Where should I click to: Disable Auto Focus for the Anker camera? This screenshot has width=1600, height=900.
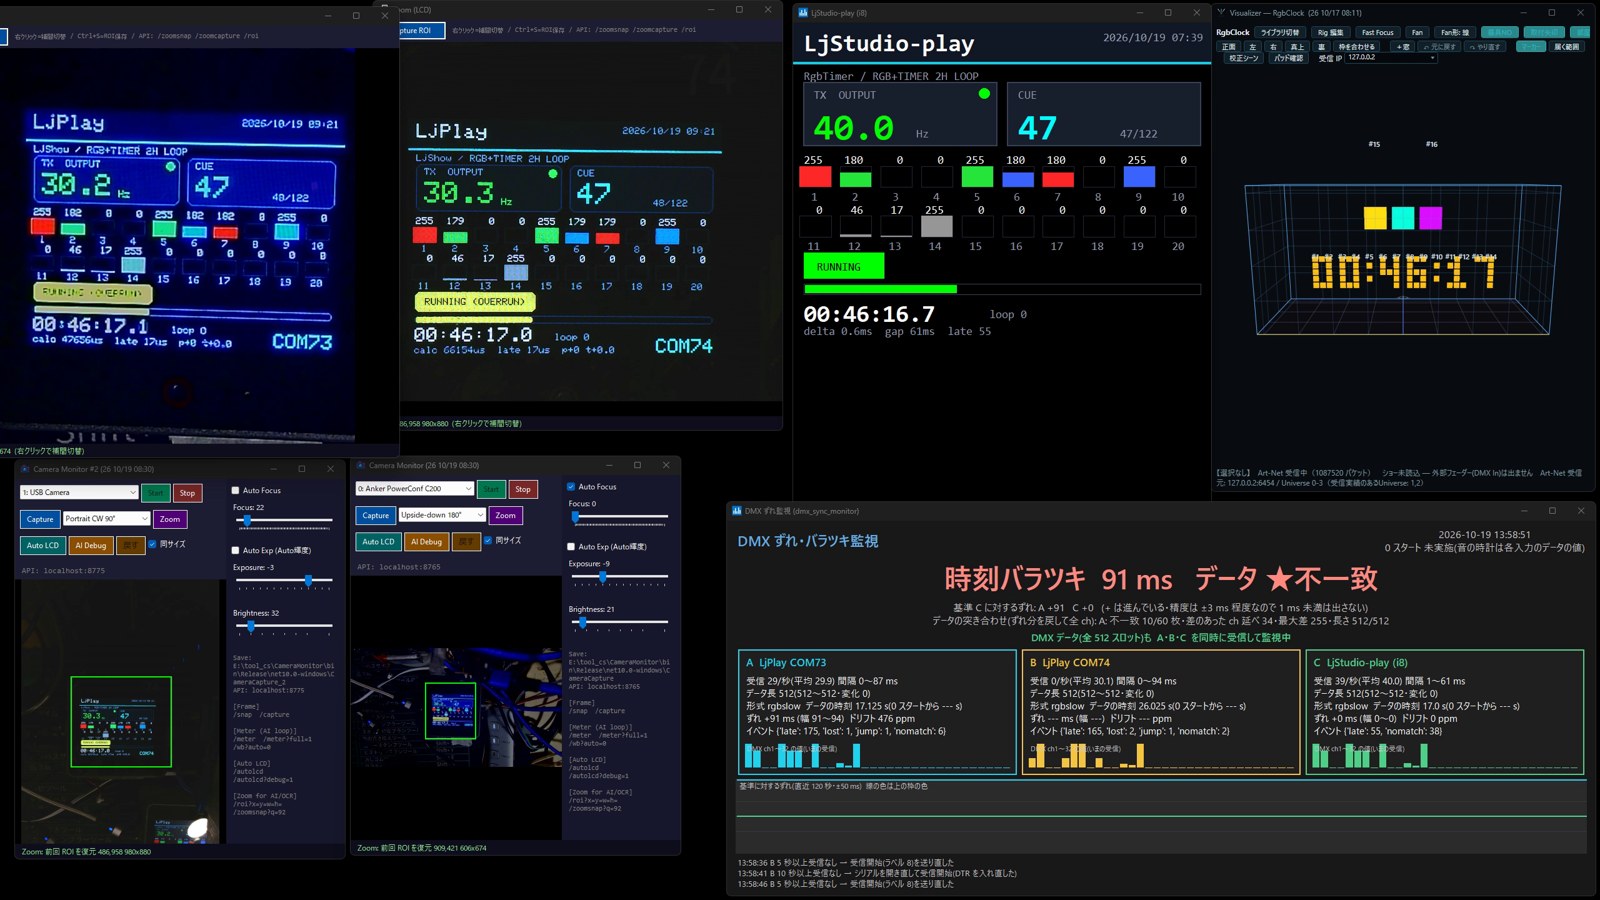pos(571,487)
